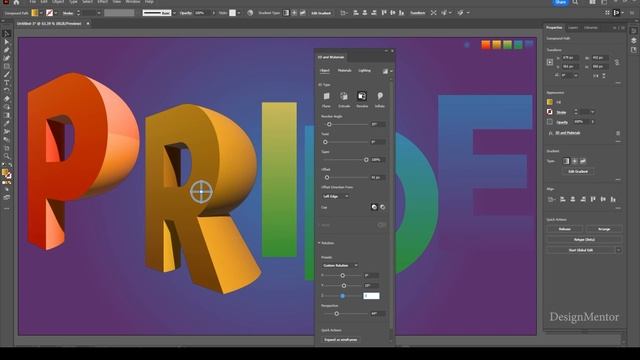Click vertical align bottom in Properties Align section

click(x=613, y=199)
